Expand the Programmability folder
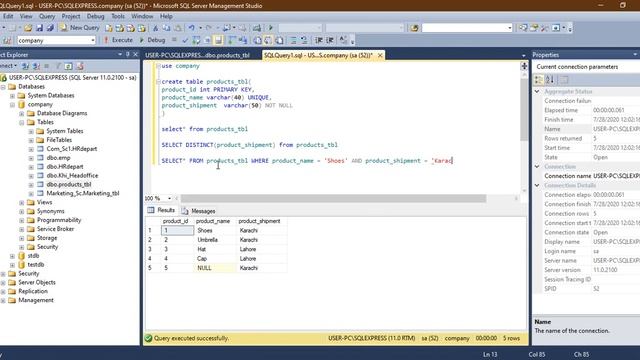This screenshot has width=640, height=360. 22,220
